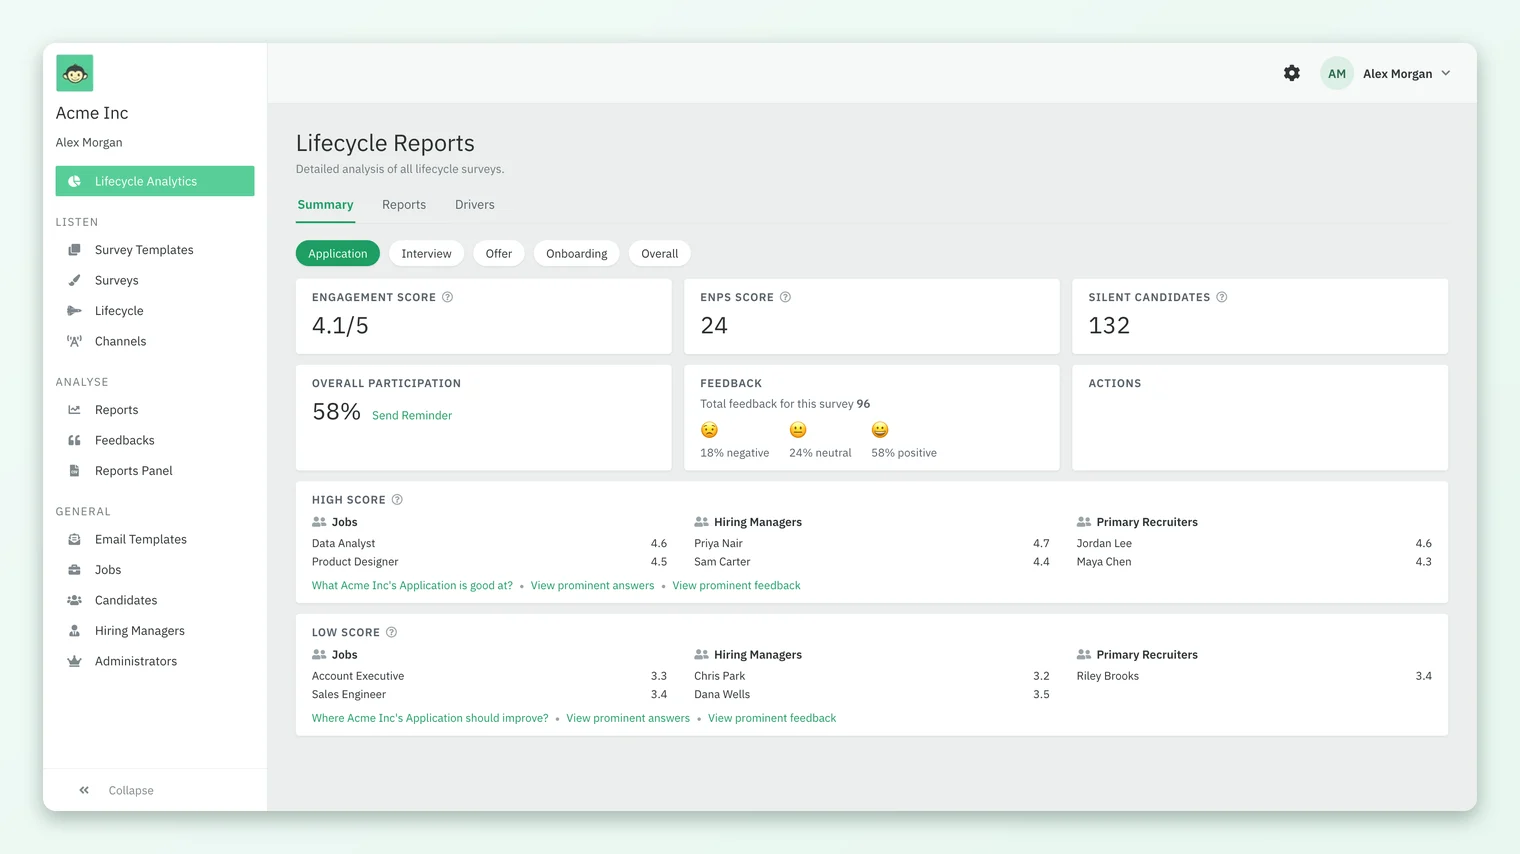Click the Send Reminder link
Viewport: 1520px width, 854px height.
[x=412, y=415]
